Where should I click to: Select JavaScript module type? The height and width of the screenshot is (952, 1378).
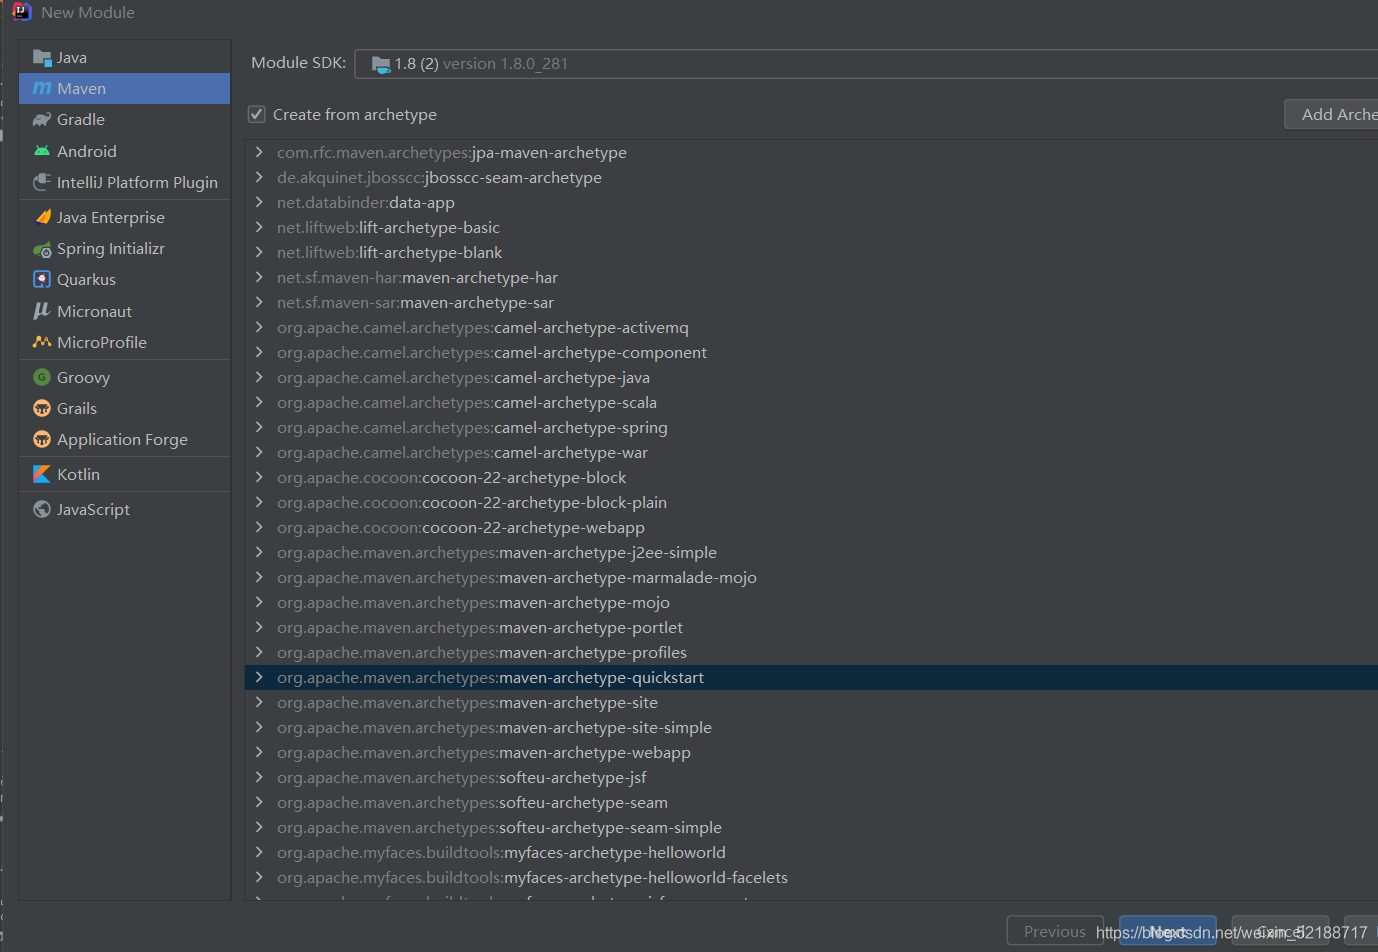pyautogui.click(x=125, y=509)
